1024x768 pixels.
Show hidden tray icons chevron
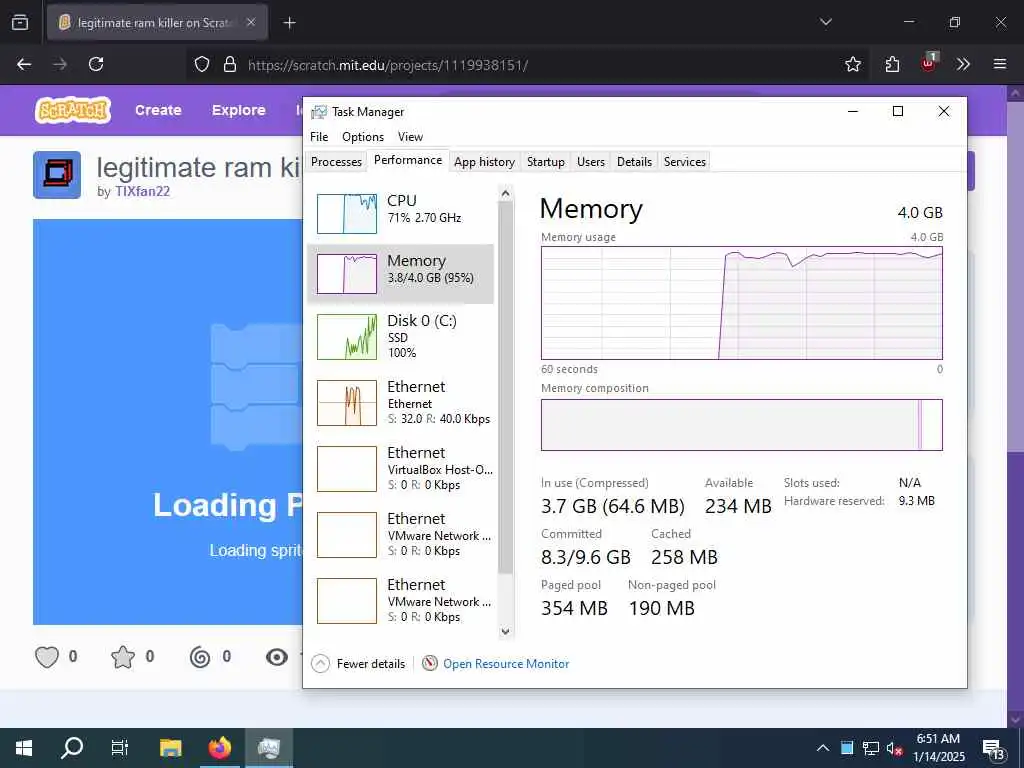click(823, 748)
